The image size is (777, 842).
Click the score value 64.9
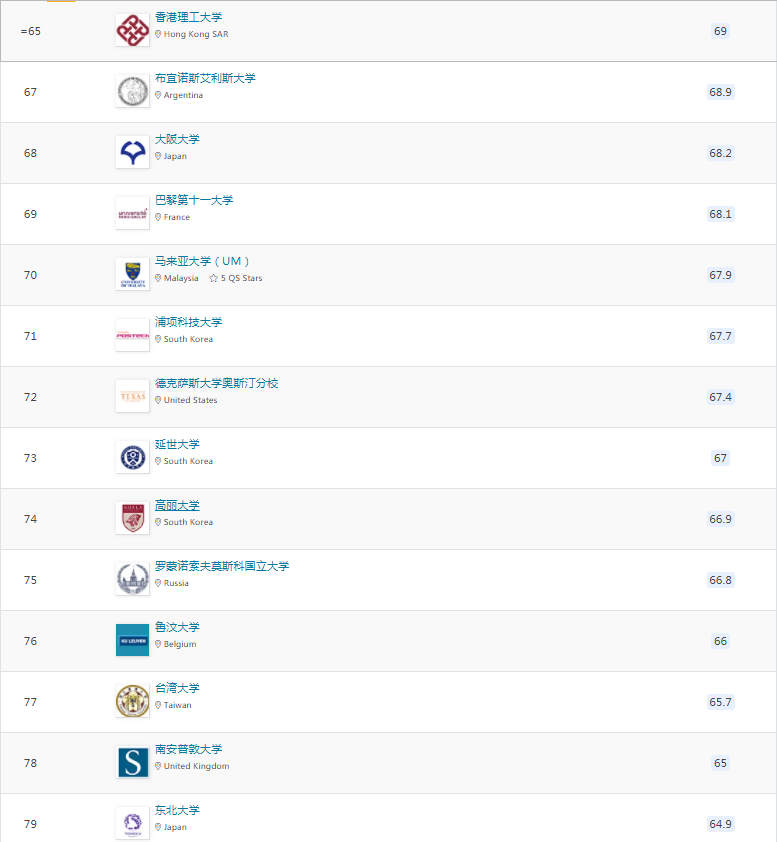click(720, 824)
